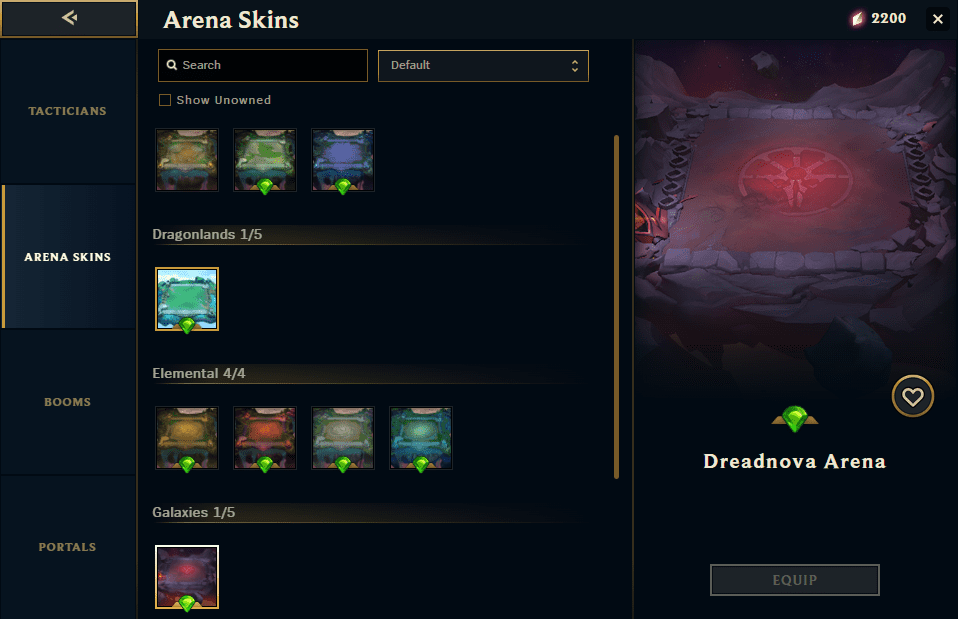Open the Booms tab
This screenshot has height=619, width=958.
tap(68, 402)
